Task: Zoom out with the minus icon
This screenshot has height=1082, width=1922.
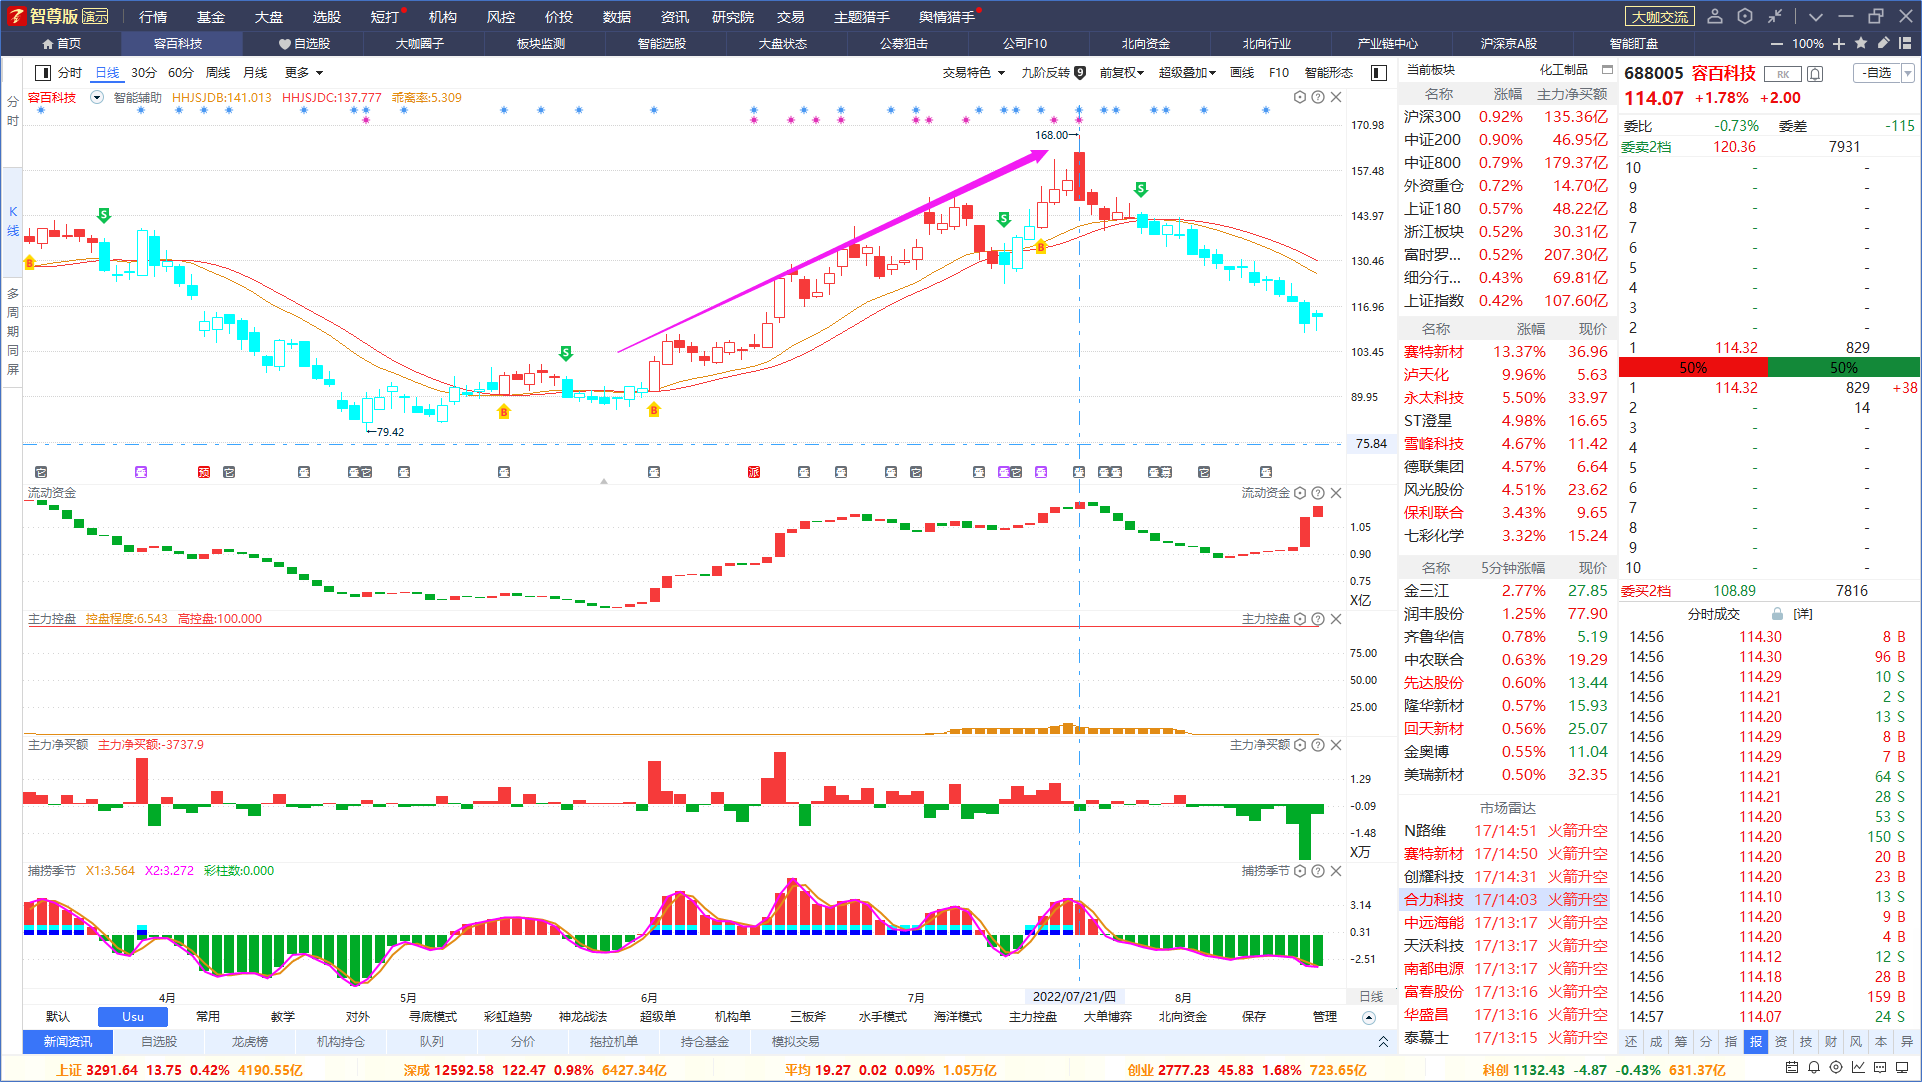Action: [1777, 44]
